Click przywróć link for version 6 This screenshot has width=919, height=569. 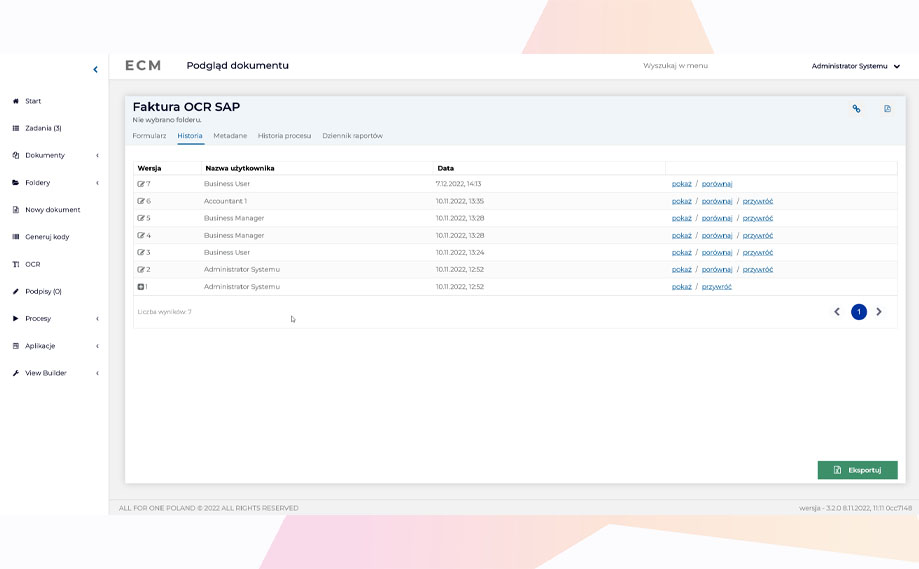coord(758,201)
